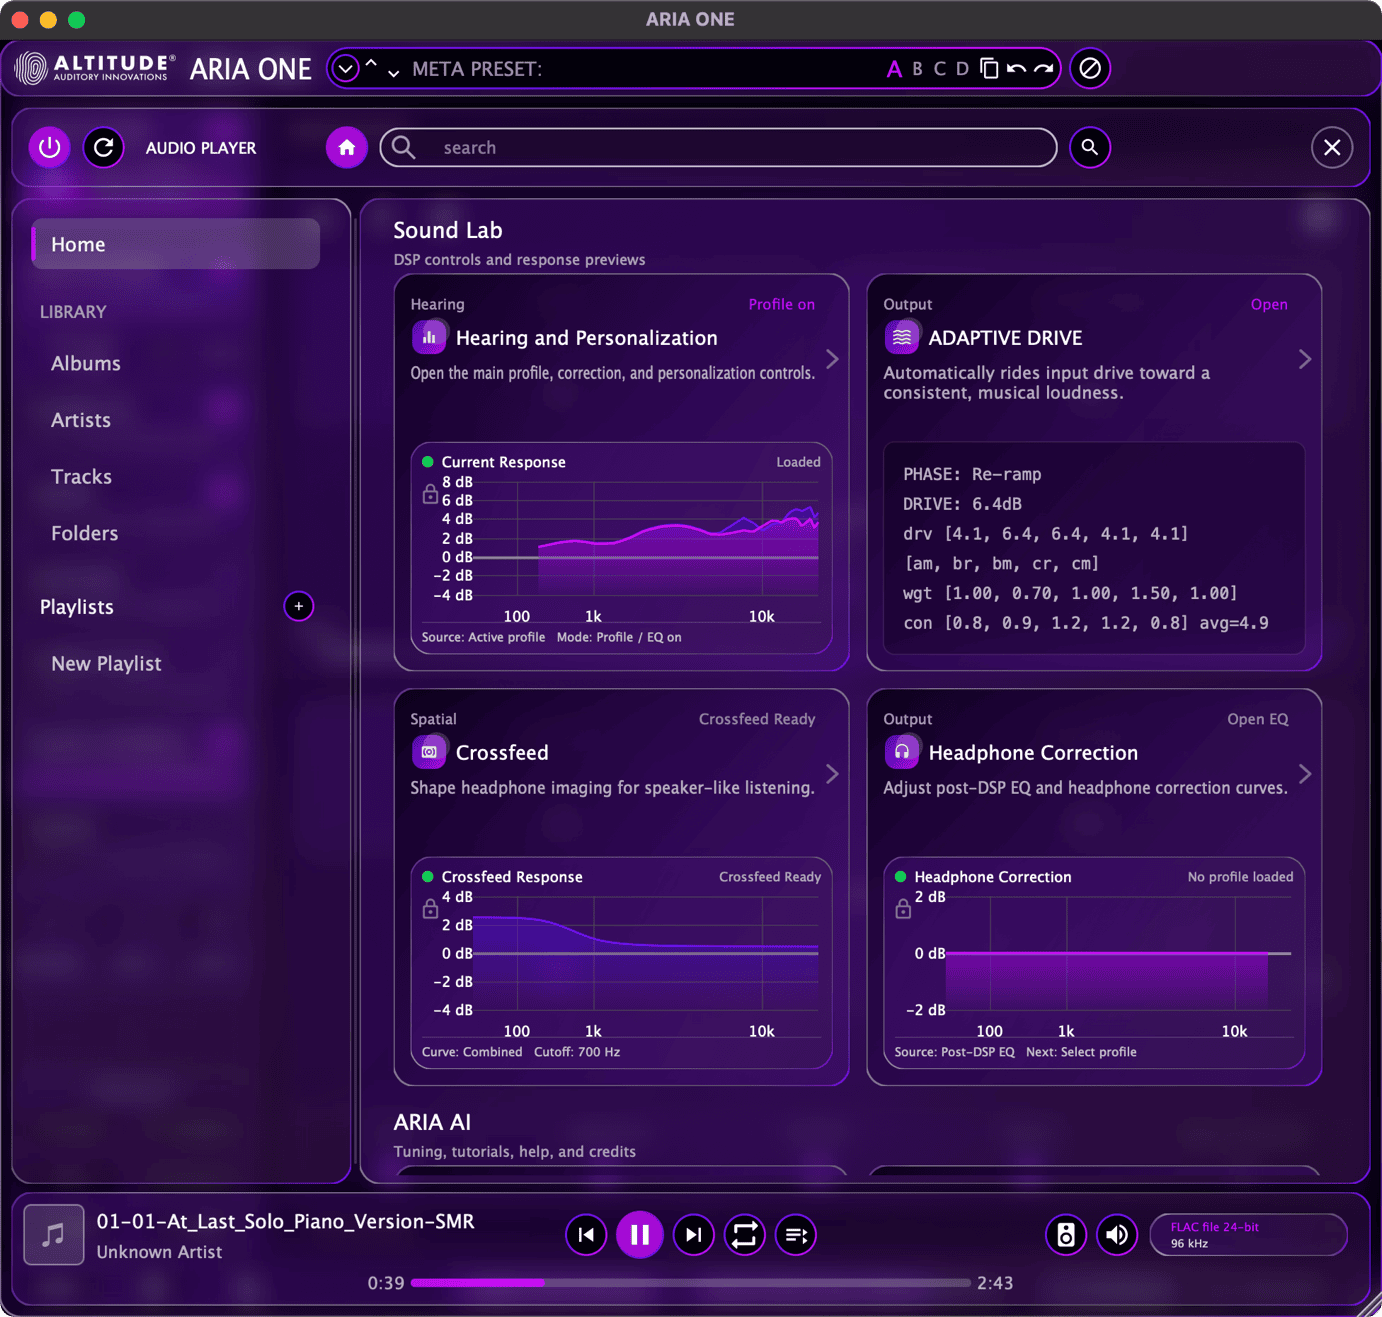This screenshot has height=1317, width=1382.
Task: Toggle the bypass circle-slash button
Action: (x=1090, y=68)
